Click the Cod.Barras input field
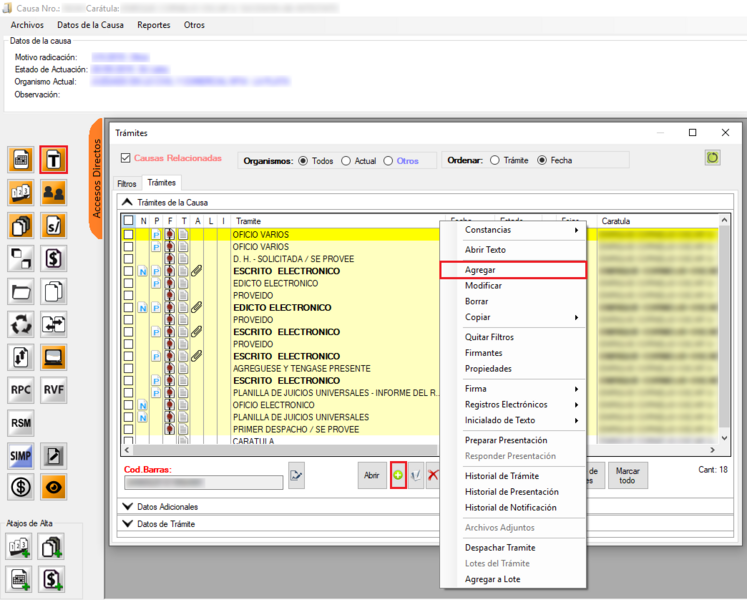 point(203,482)
